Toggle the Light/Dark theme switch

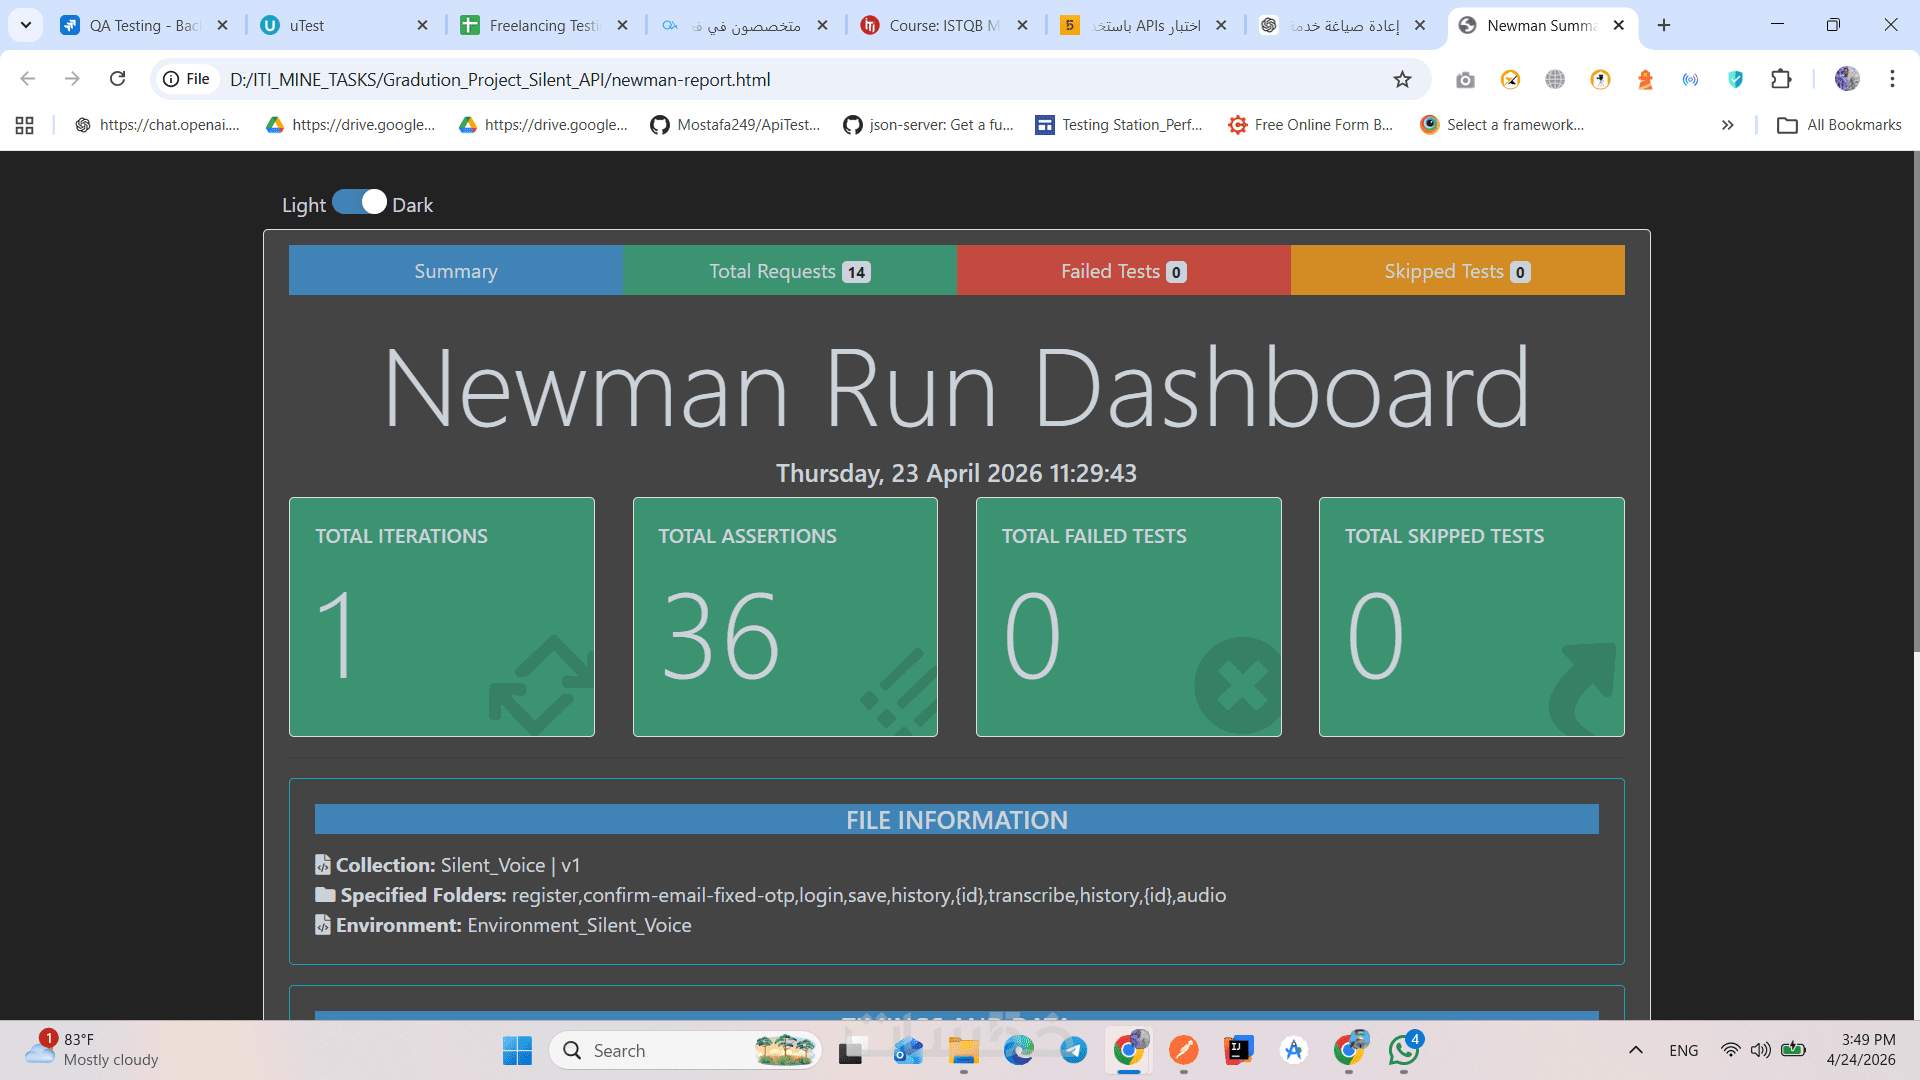tap(359, 203)
